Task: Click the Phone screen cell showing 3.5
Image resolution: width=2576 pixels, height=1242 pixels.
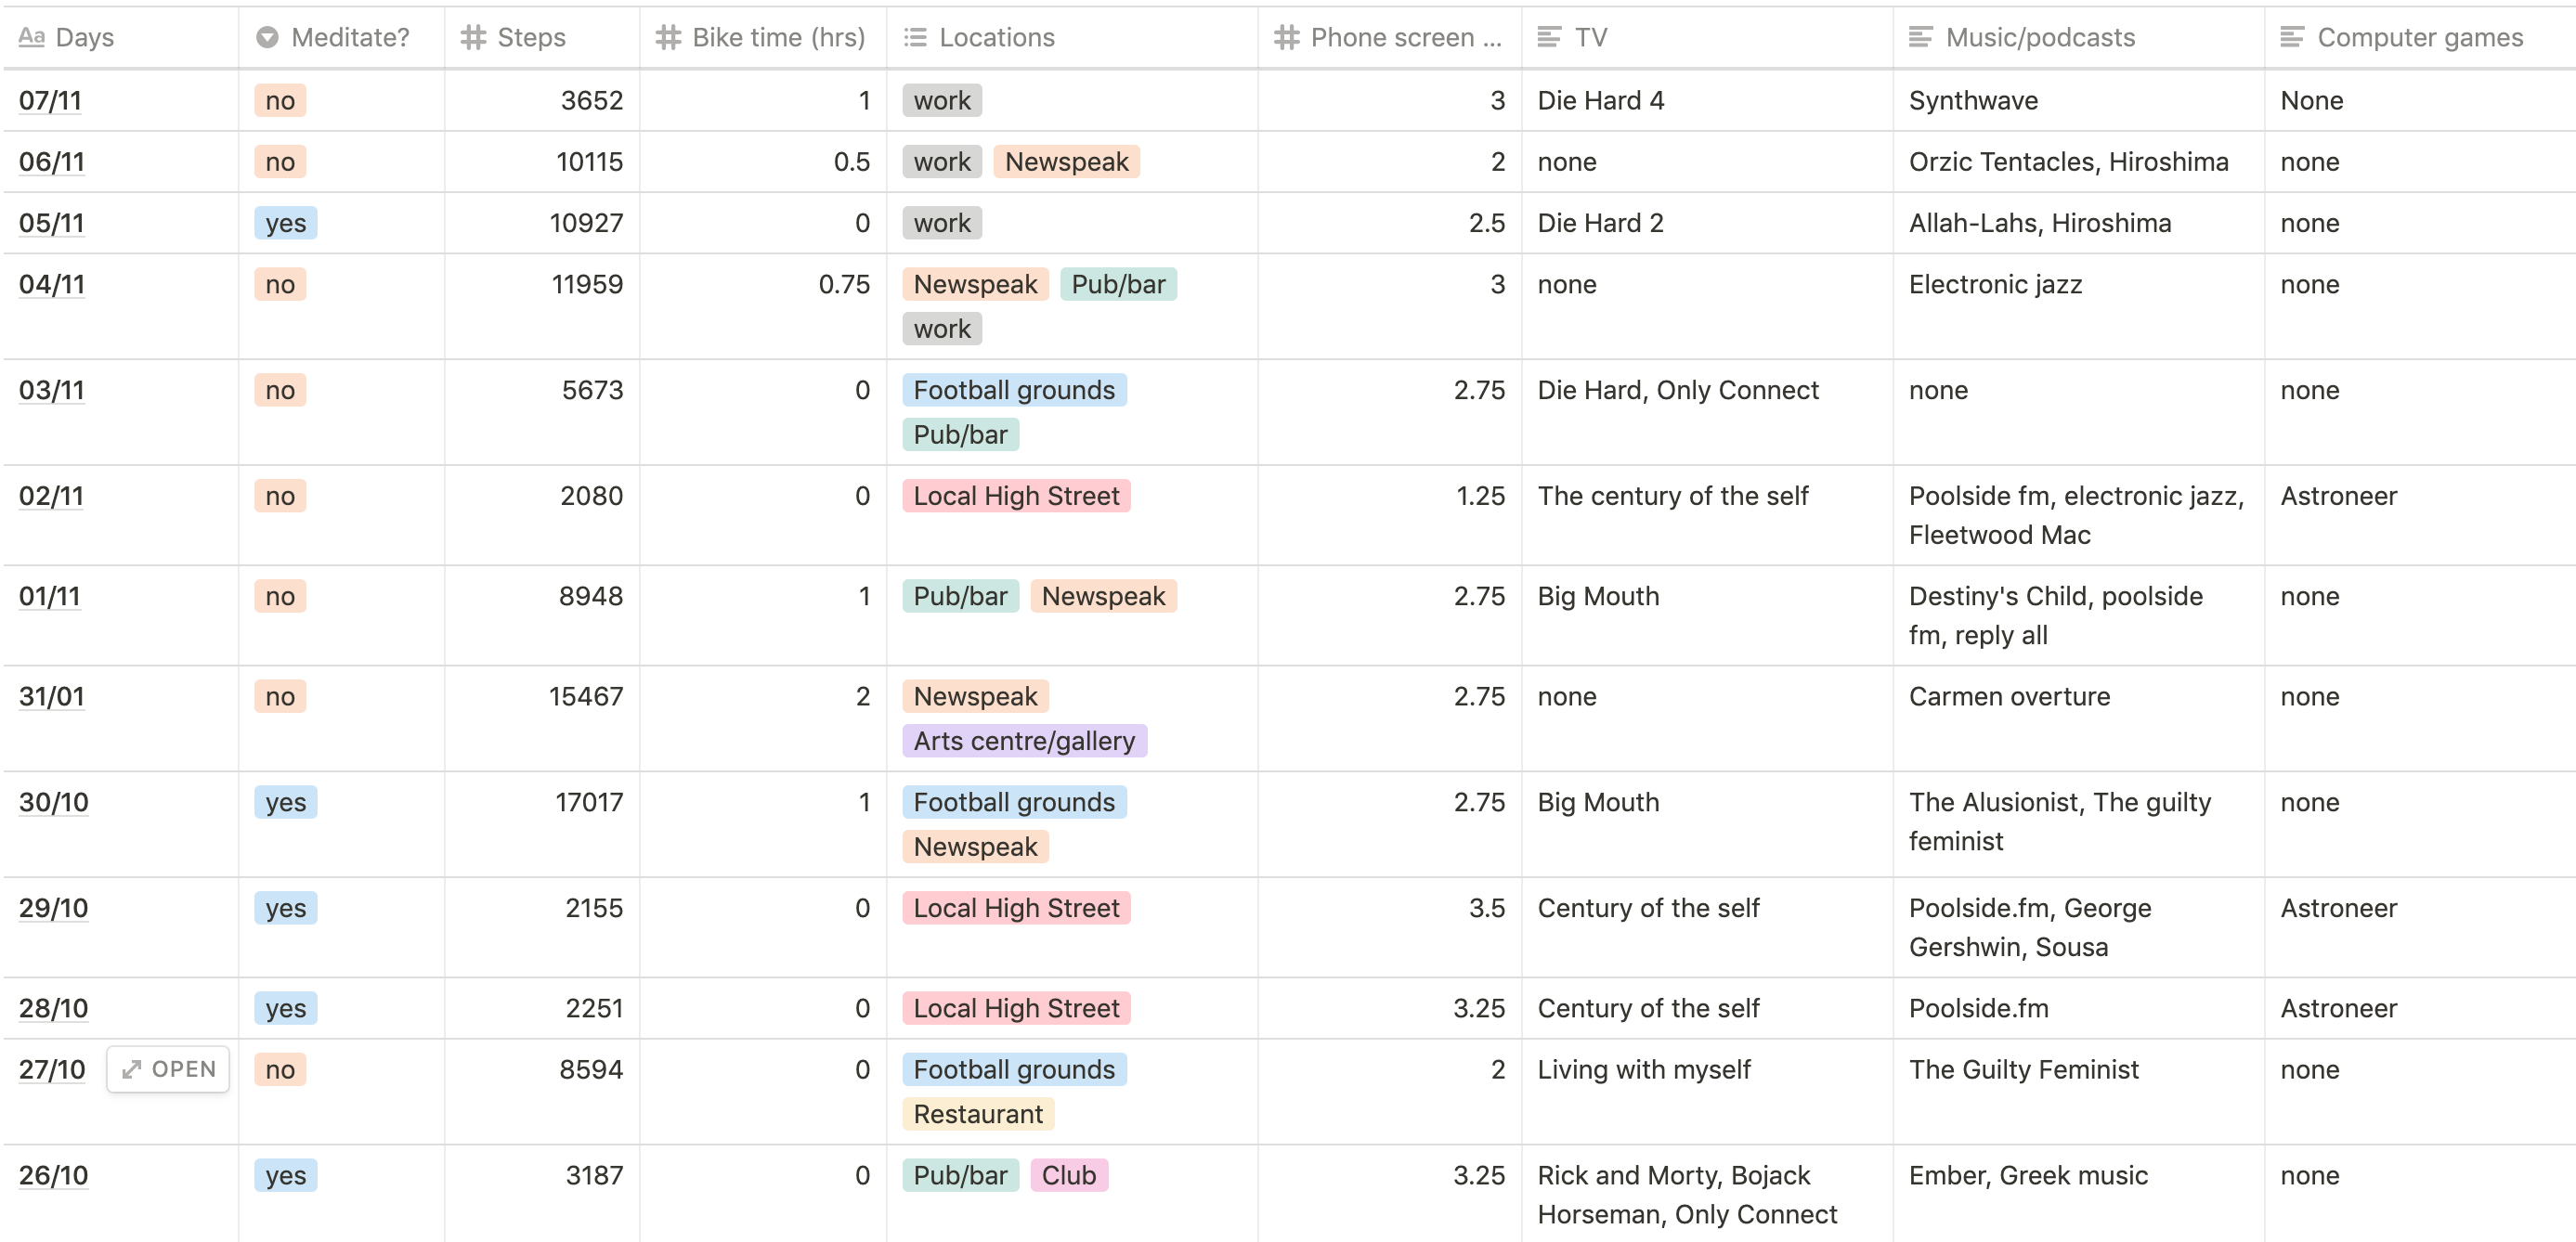Action: pyautogui.click(x=1390, y=928)
